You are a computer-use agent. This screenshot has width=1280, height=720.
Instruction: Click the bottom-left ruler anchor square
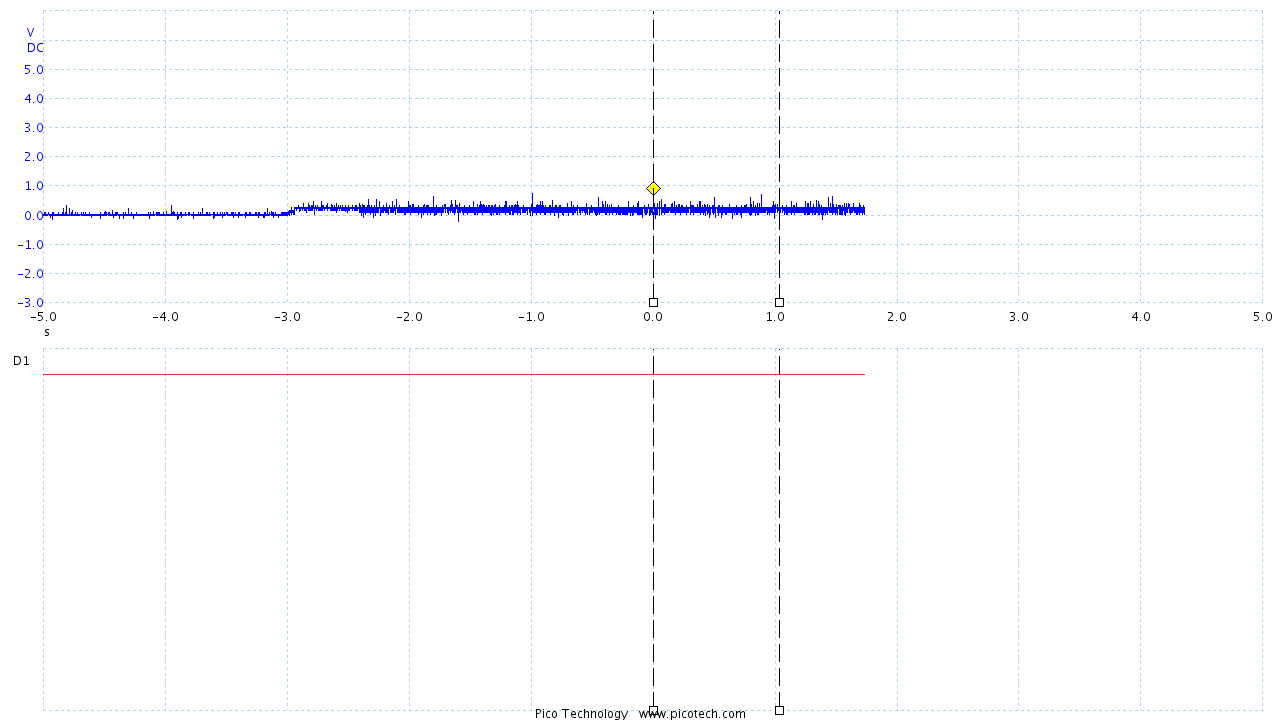pos(653,711)
